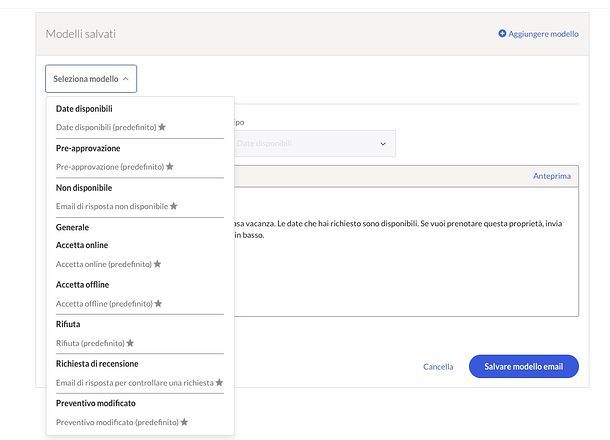Click the Modelli salvati panel title

pos(81,34)
